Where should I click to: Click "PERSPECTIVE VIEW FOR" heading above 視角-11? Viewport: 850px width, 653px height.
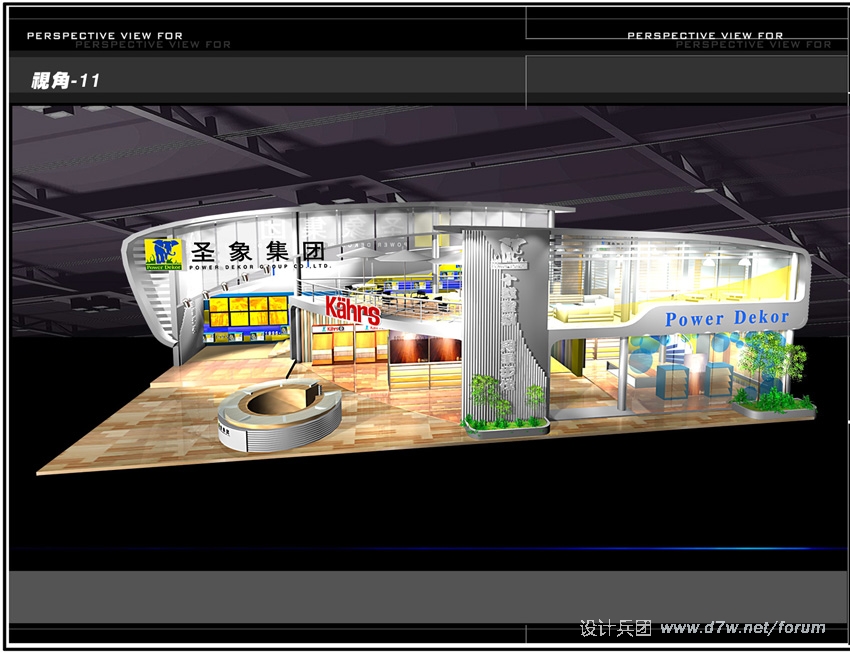coord(105,36)
